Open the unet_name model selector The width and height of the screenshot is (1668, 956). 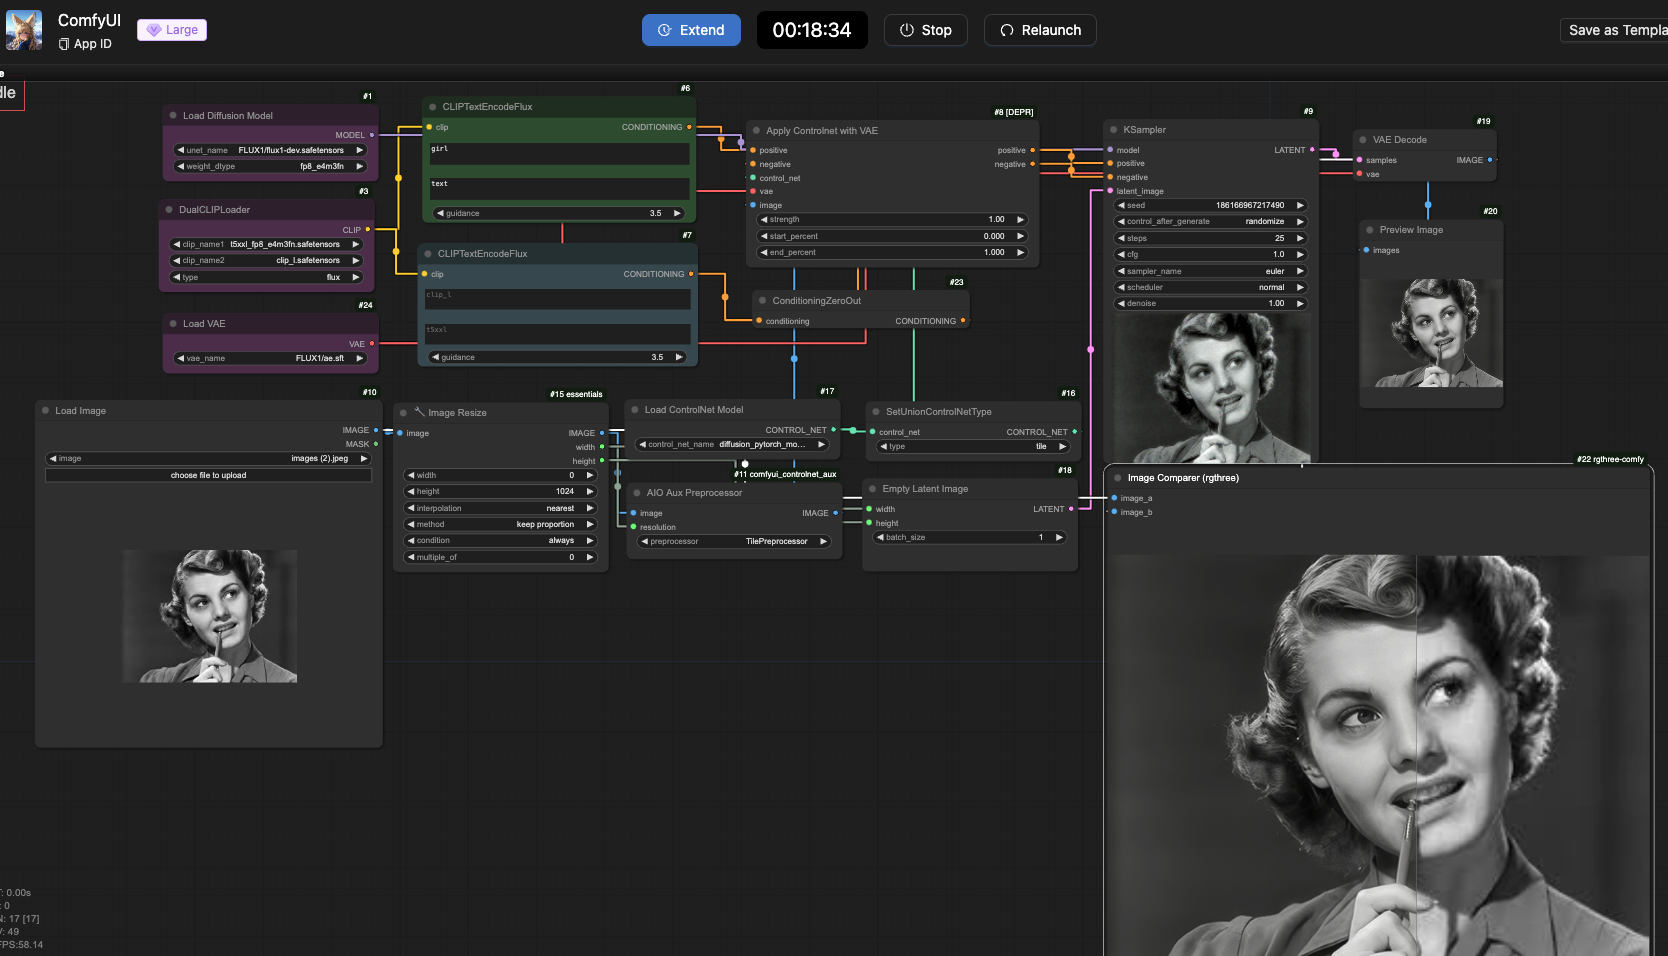click(270, 150)
